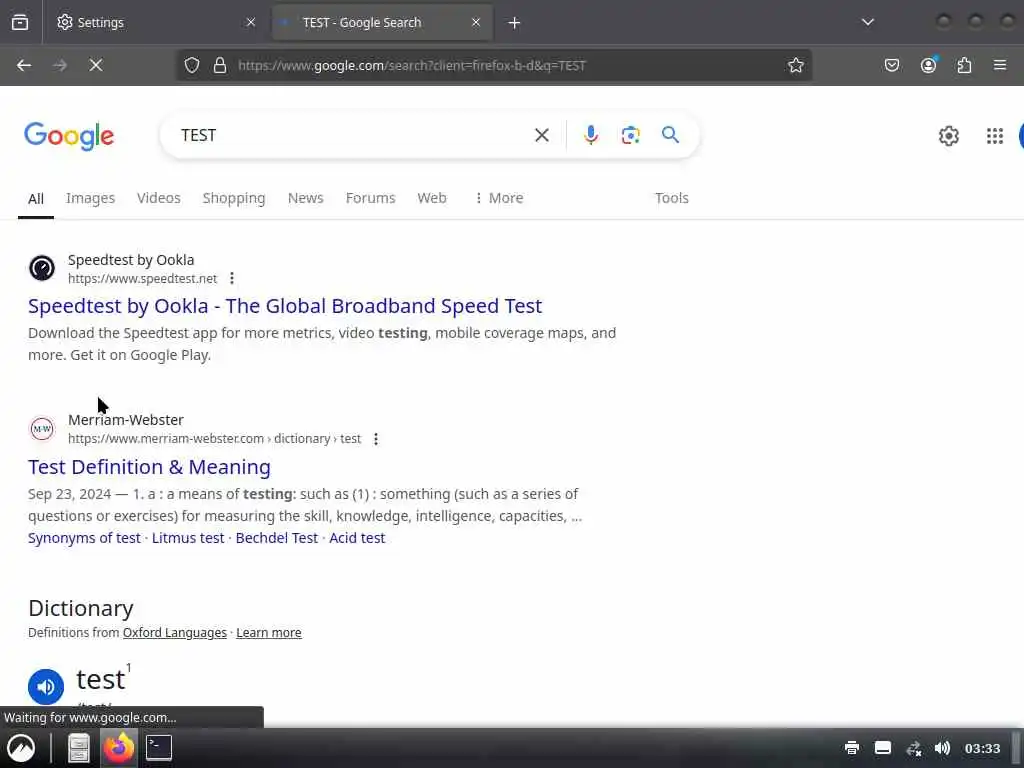Open Save to Pocket icon
Image resolution: width=1024 pixels, height=768 pixels.
(892, 65)
